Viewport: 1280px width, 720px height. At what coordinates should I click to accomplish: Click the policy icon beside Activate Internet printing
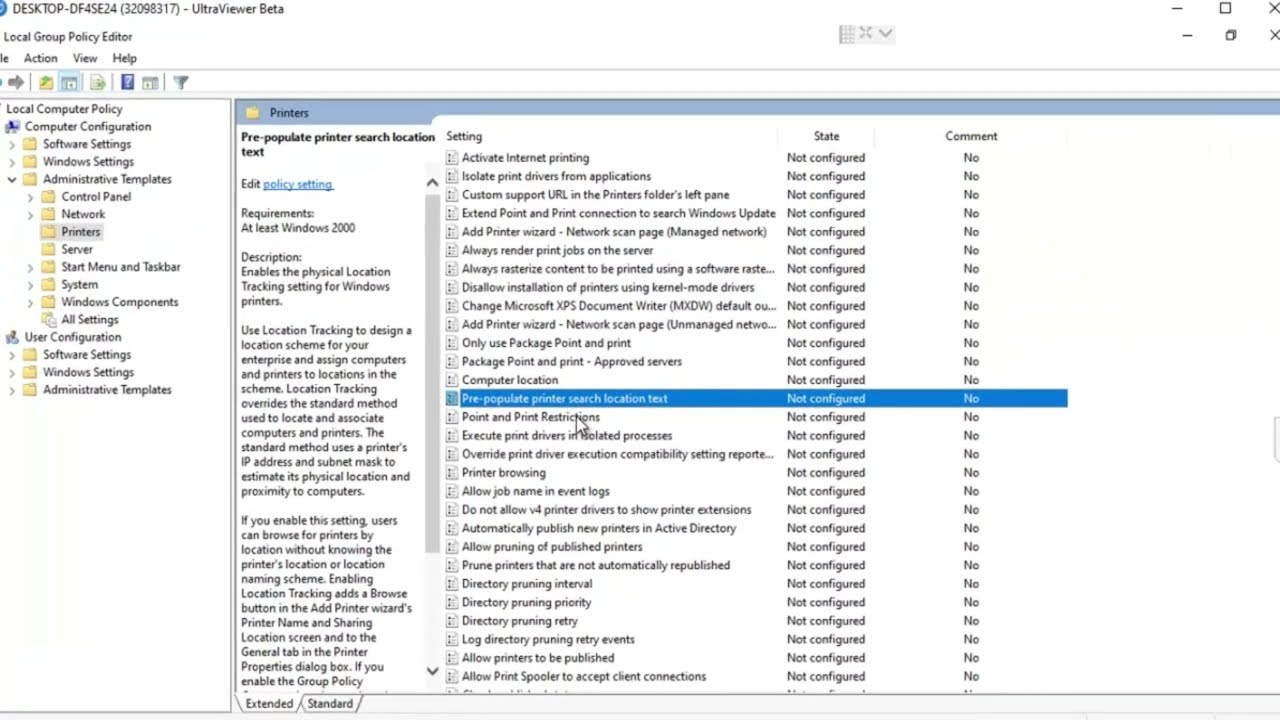452,158
